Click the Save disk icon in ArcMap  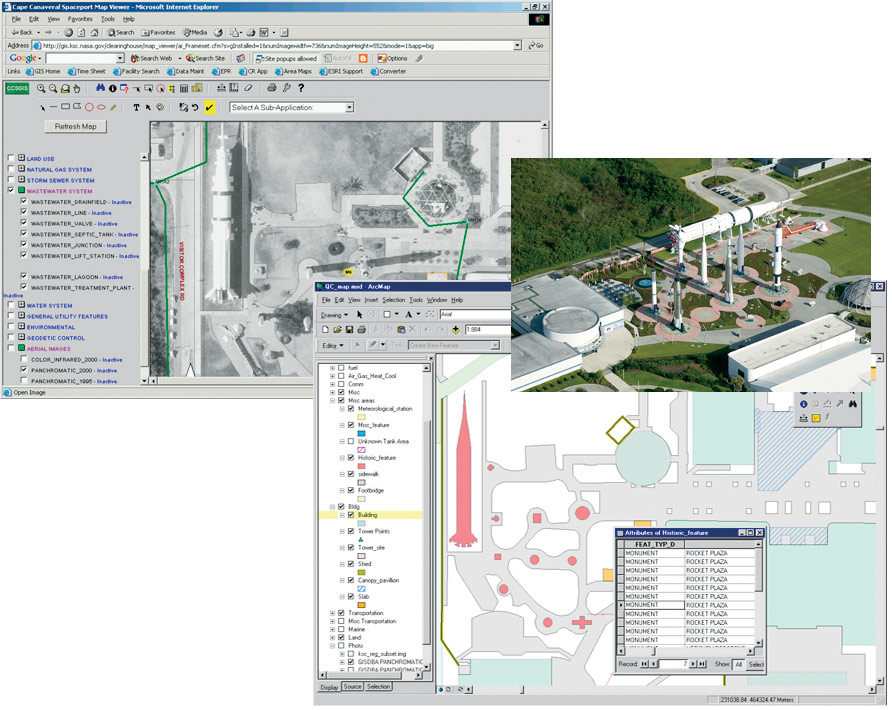click(x=349, y=329)
